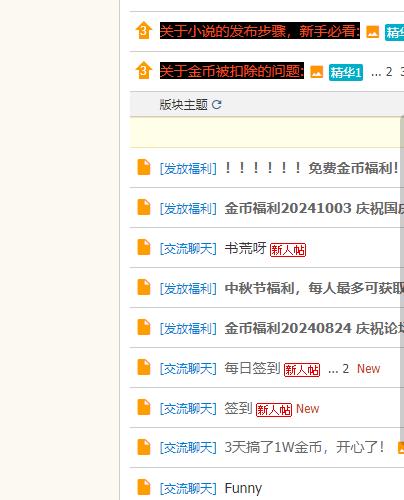Click the 精华1 badge on 金币被扣除 thread
The image size is (404, 500).
pyautogui.click(x=346, y=72)
